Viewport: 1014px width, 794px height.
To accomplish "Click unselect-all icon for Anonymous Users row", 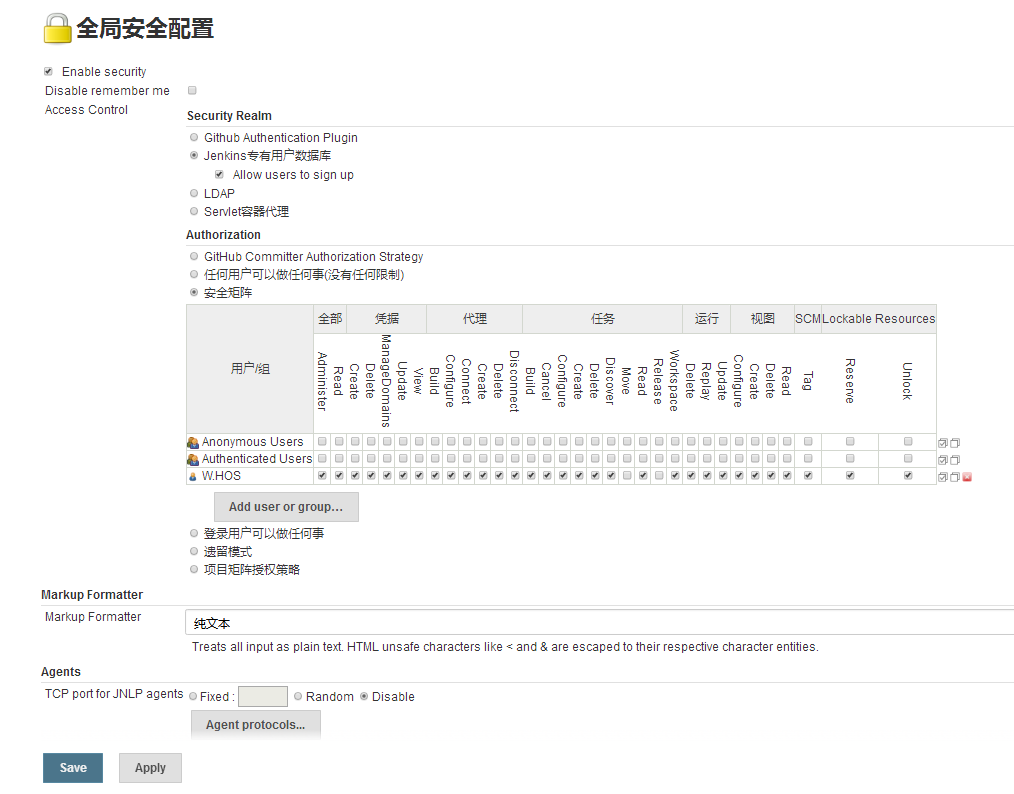I will (955, 442).
